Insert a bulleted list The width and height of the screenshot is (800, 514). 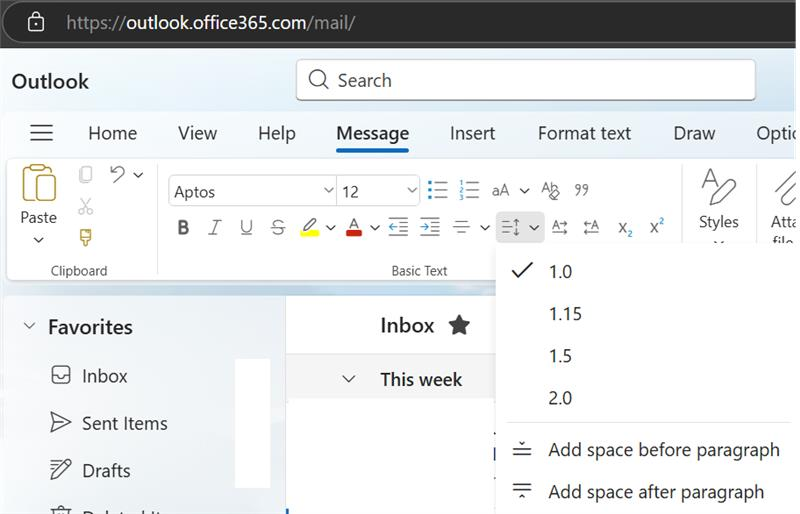[437, 190]
